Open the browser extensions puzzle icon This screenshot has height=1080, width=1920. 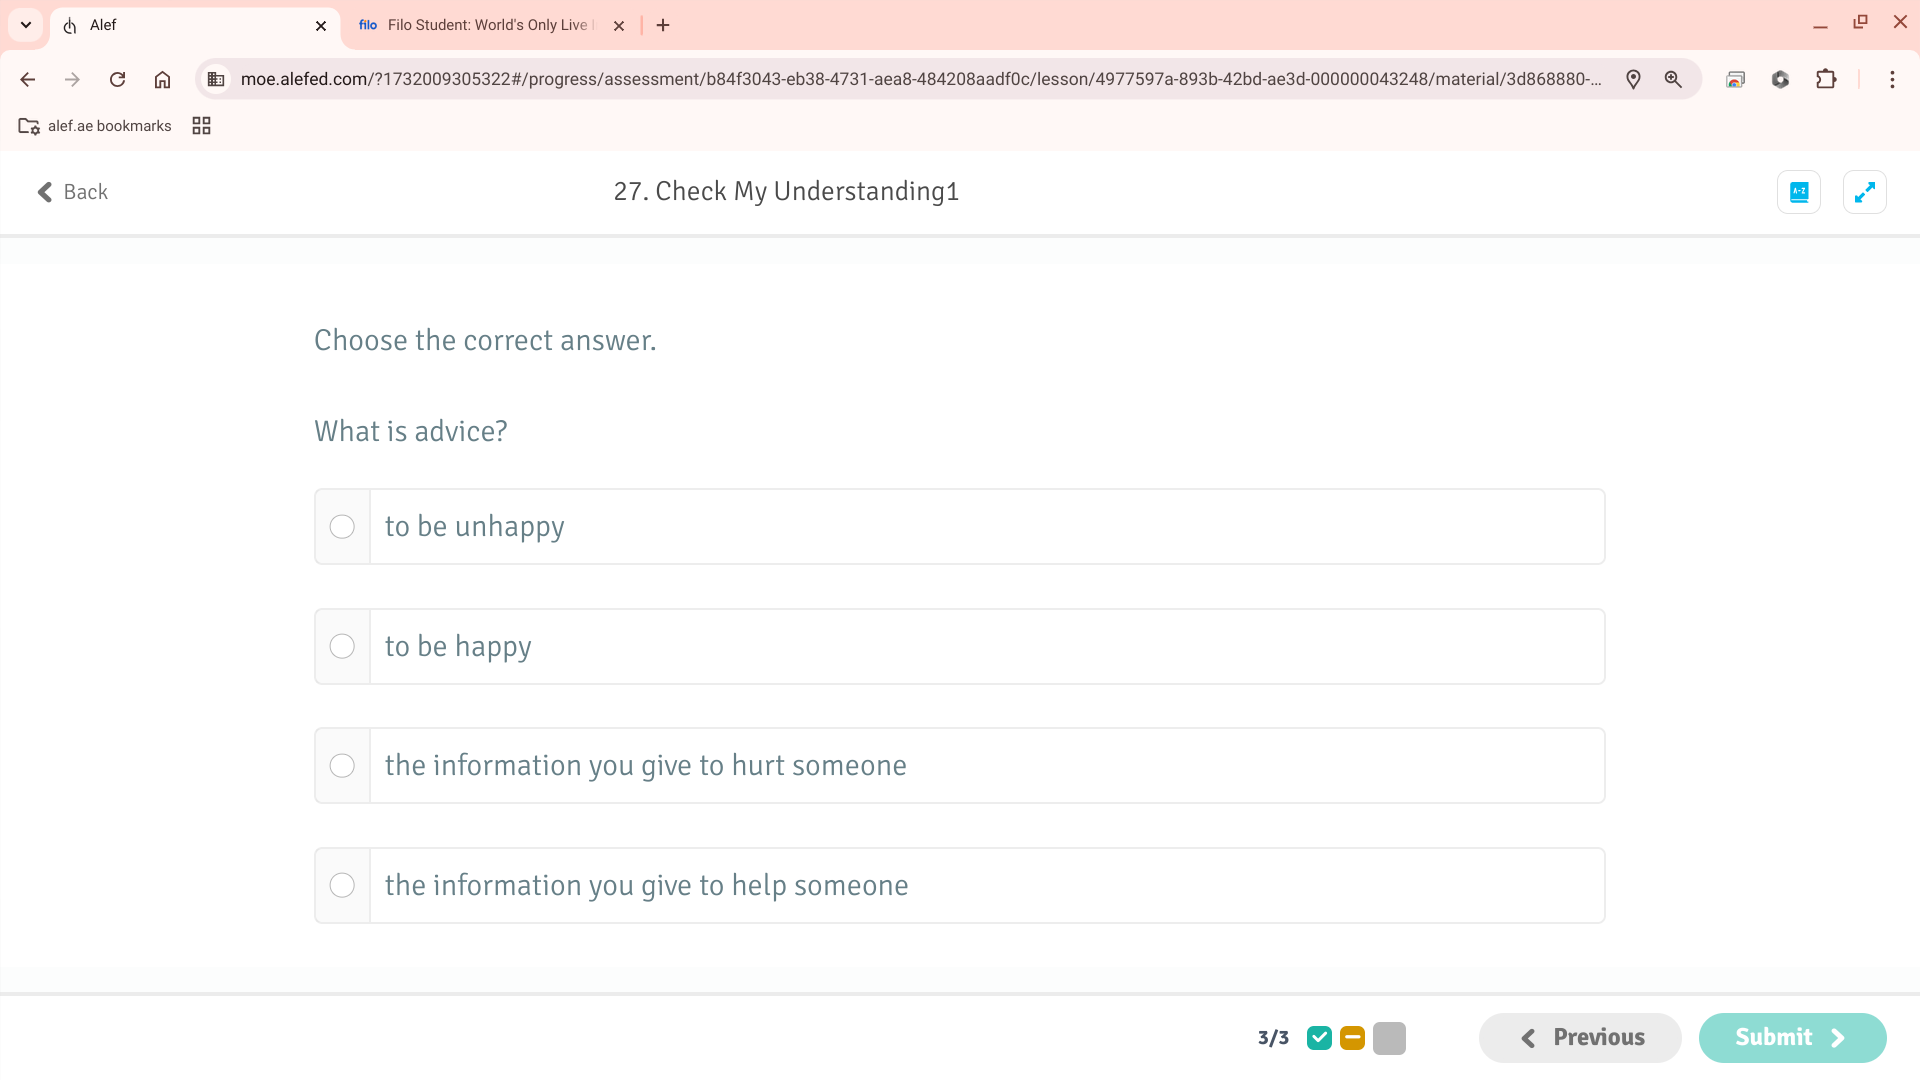[x=1826, y=79]
